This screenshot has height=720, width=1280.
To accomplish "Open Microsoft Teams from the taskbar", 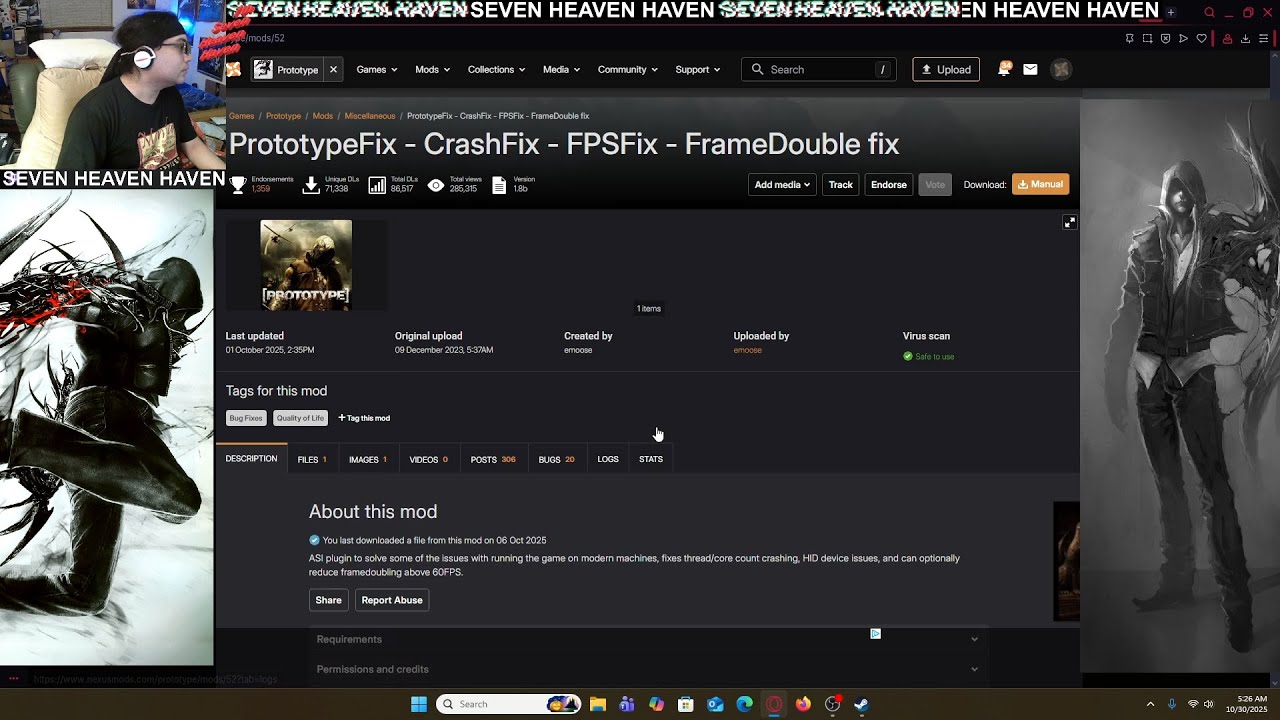I will tap(627, 704).
